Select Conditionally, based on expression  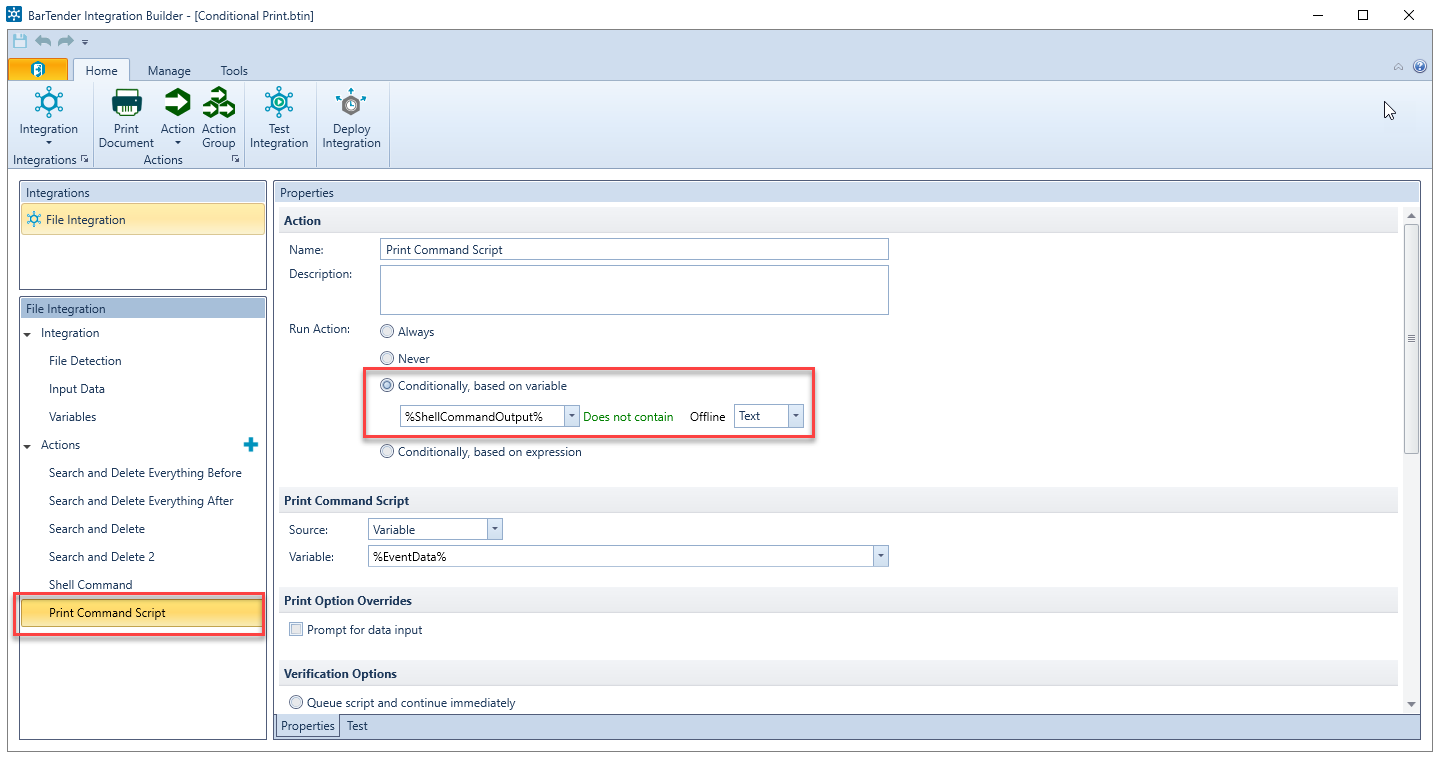point(387,451)
